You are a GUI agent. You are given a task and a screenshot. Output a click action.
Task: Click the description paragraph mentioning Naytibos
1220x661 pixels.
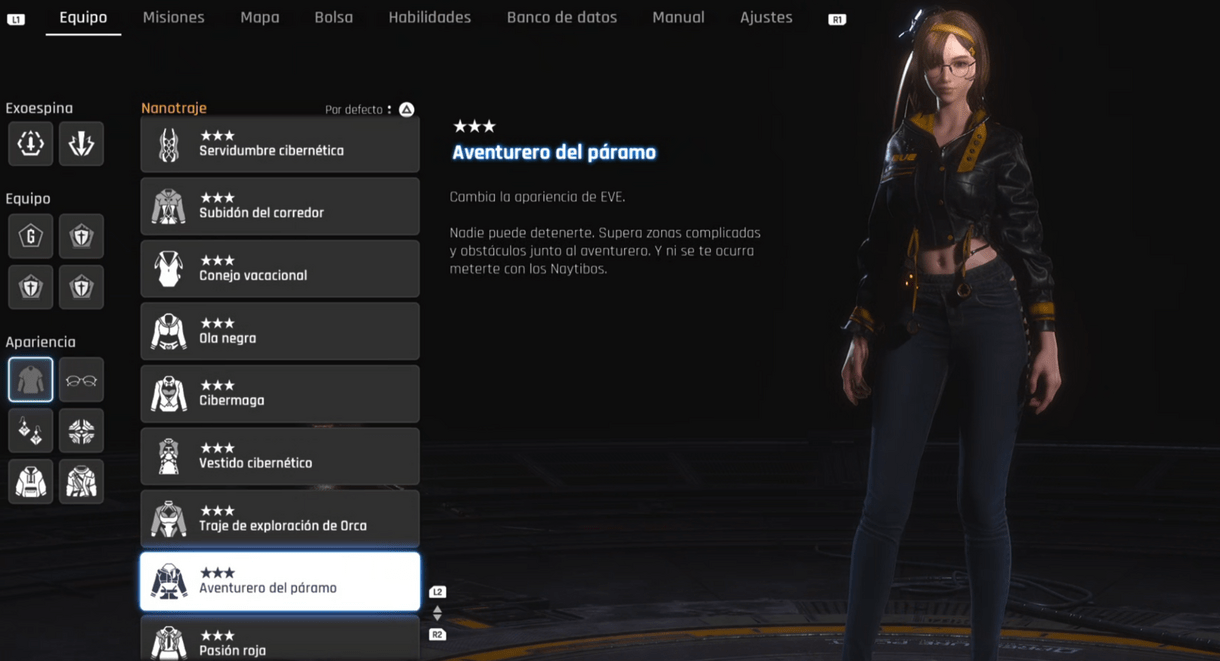point(605,250)
